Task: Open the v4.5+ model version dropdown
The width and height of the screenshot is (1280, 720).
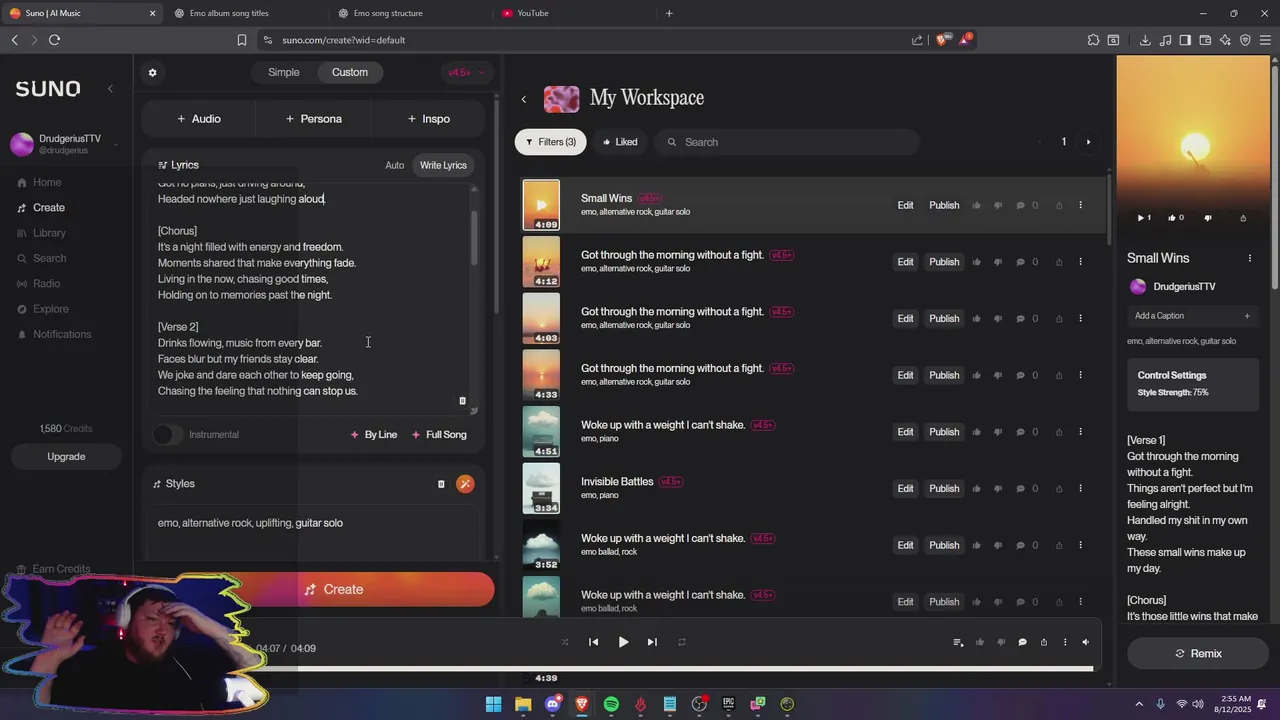Action: tap(466, 72)
